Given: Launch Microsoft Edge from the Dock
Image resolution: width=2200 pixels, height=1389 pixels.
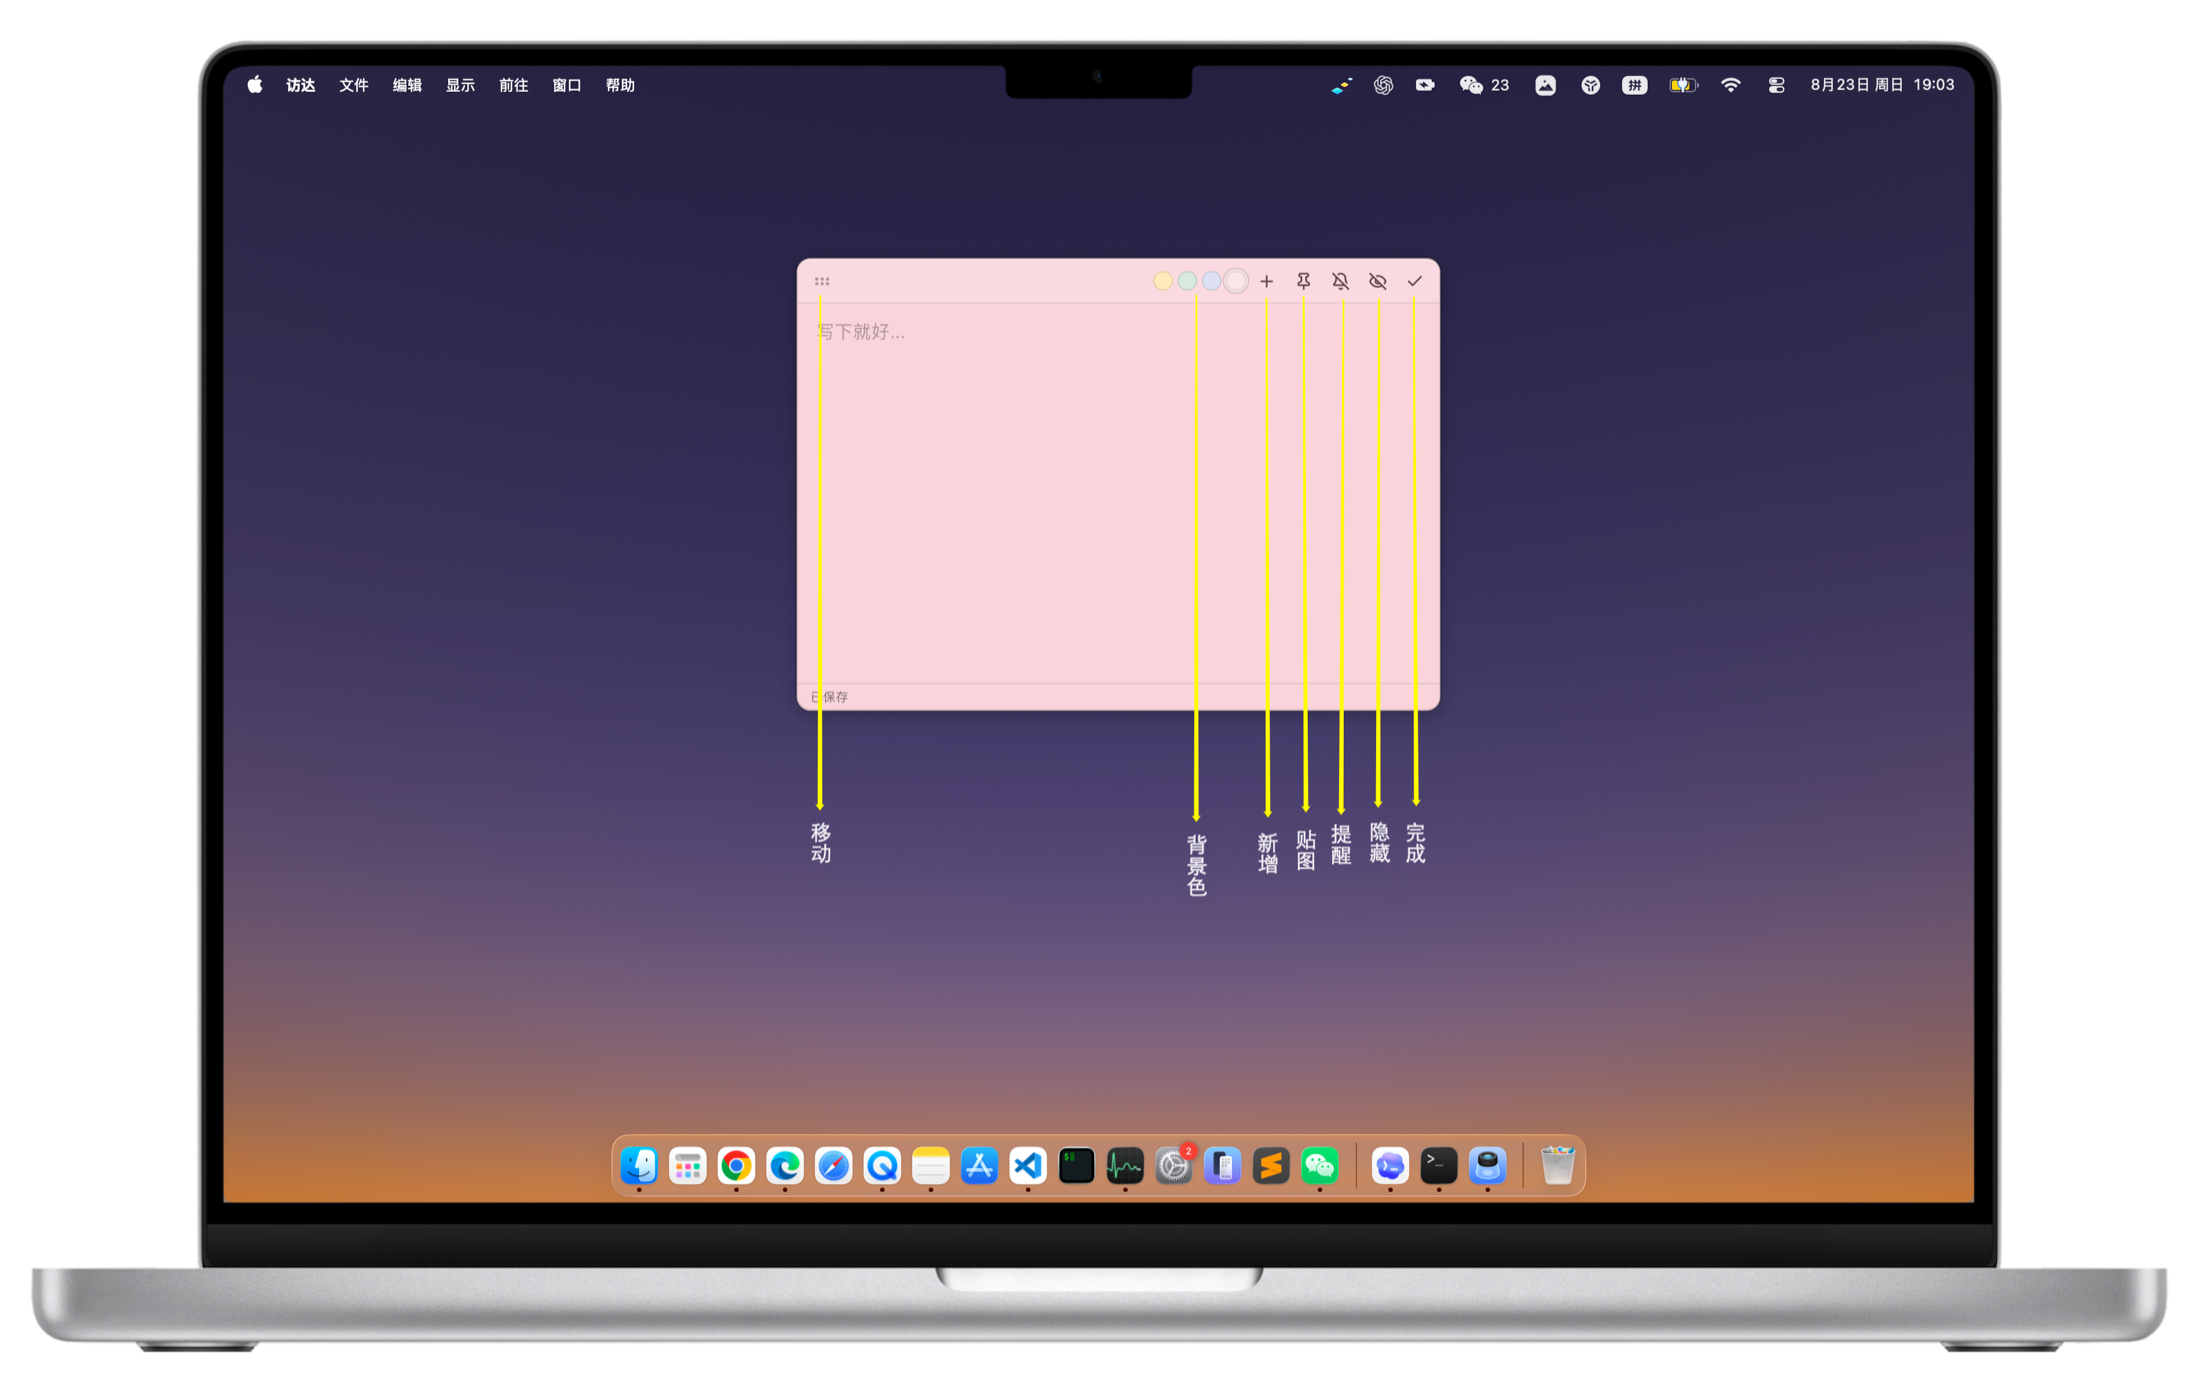Looking at the screenshot, I should pos(785,1166).
